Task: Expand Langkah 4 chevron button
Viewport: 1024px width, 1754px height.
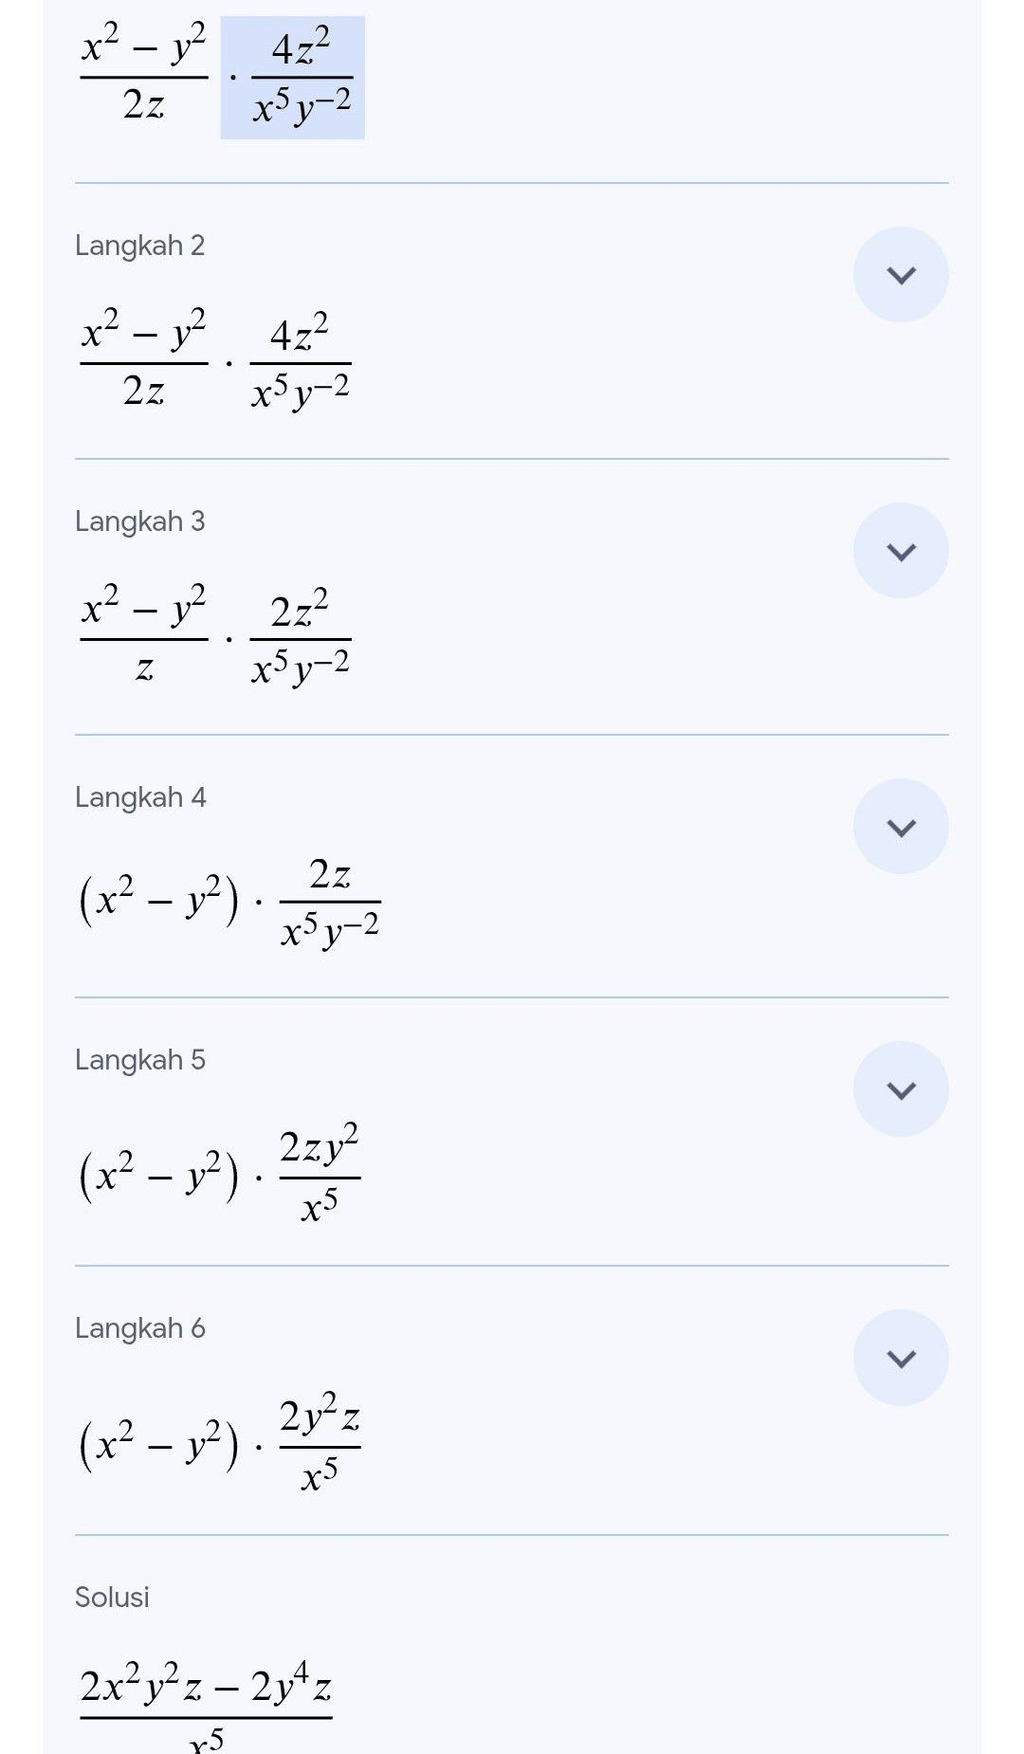Action: click(x=900, y=826)
